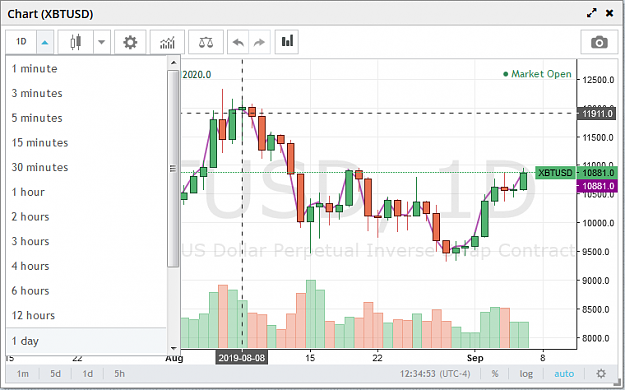
Task: Open timezone clock 12:34:53 (UTC-4)
Action: [x=435, y=374]
